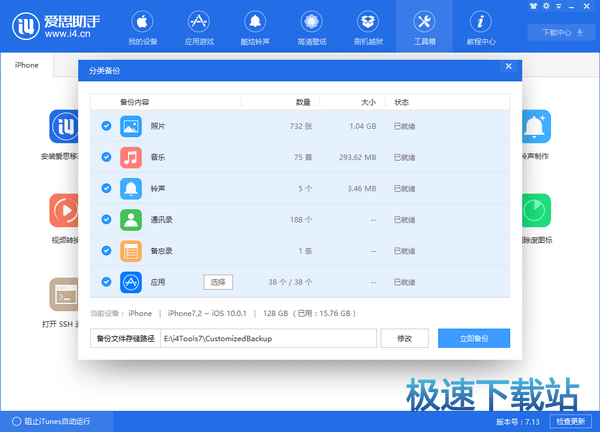The image size is (600, 432).
Task: Click the 删除废图标 green icon behind dialog
Action: tap(536, 210)
